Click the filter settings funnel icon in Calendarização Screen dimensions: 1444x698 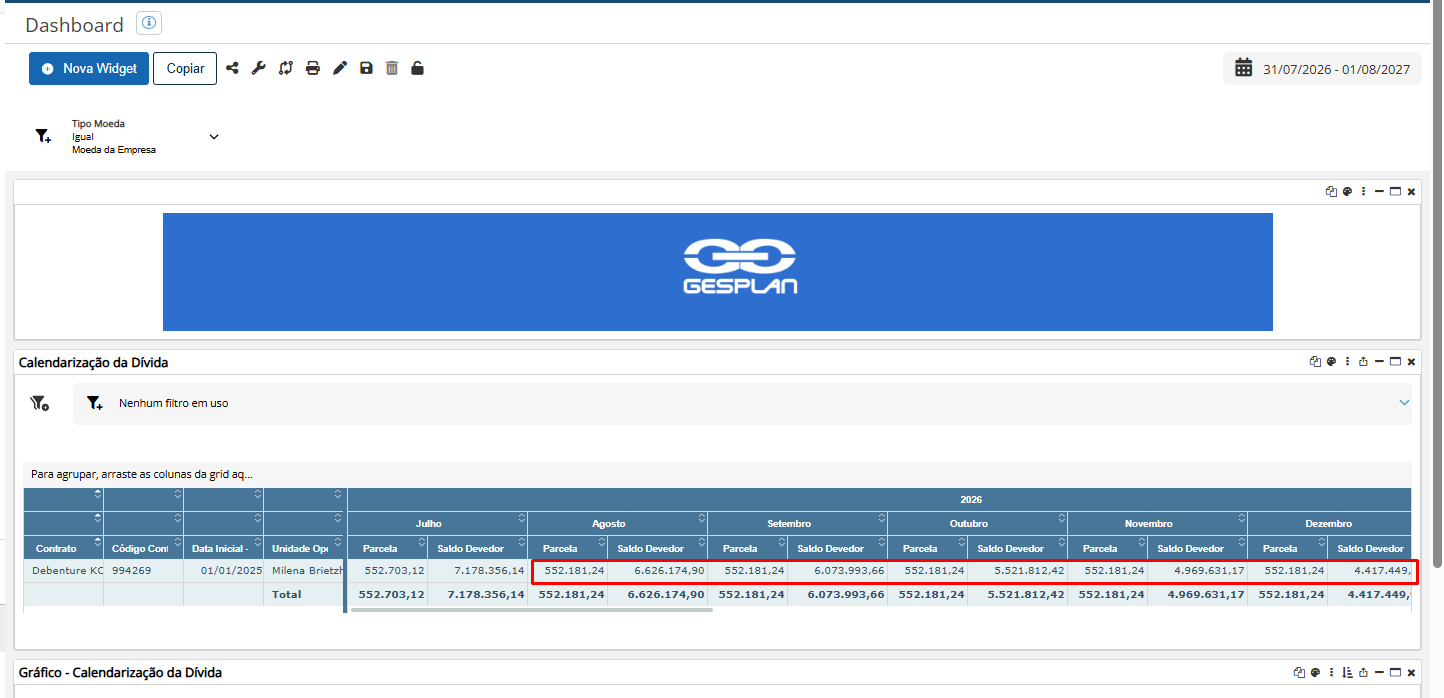[39, 403]
